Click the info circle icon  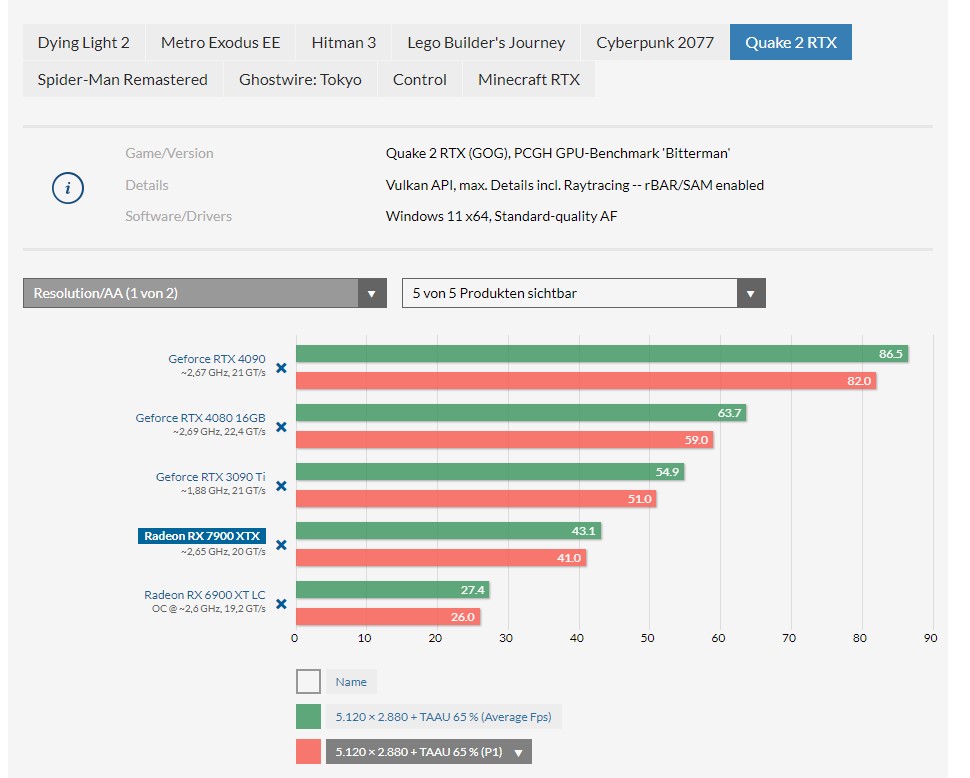(67, 187)
